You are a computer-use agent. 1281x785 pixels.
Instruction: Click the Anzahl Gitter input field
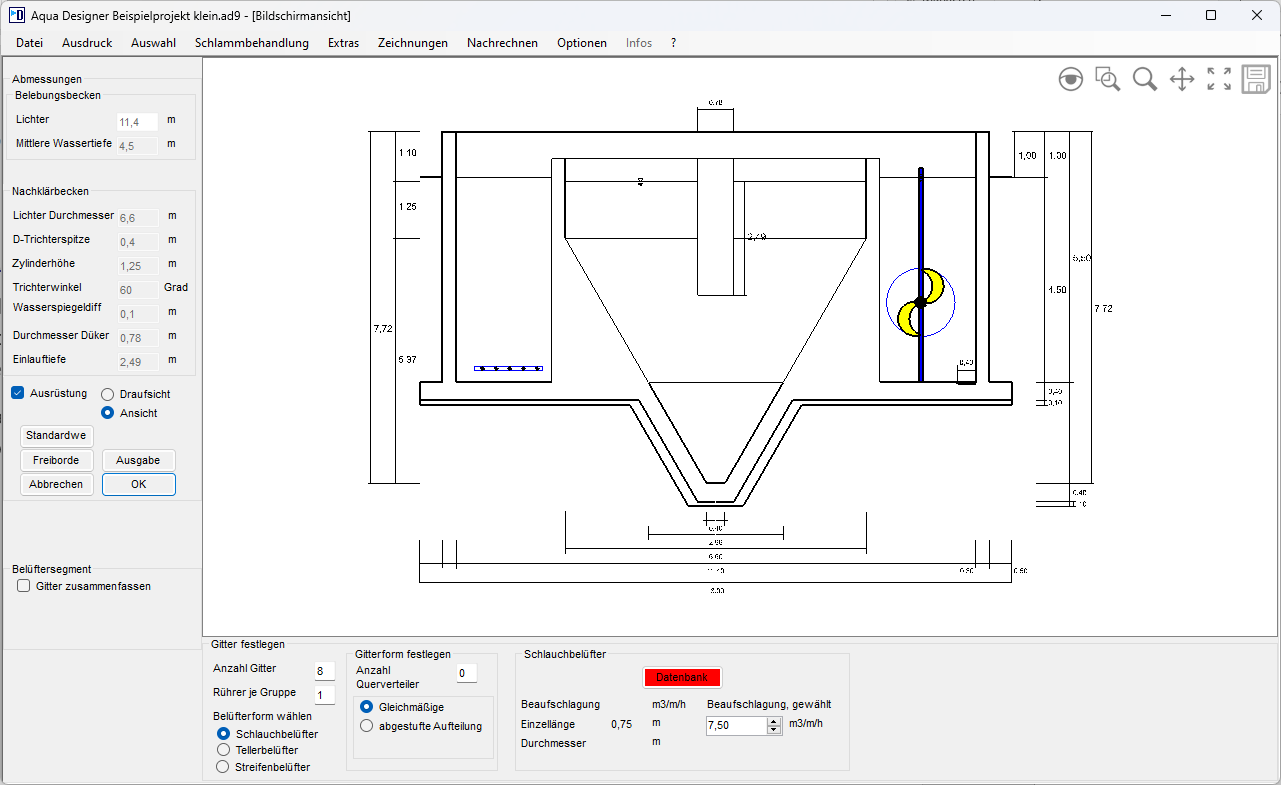(x=324, y=670)
